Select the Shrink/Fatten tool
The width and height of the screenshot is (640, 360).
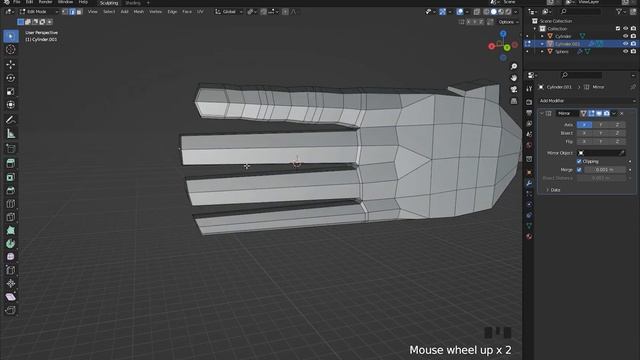pyautogui.click(x=11, y=283)
